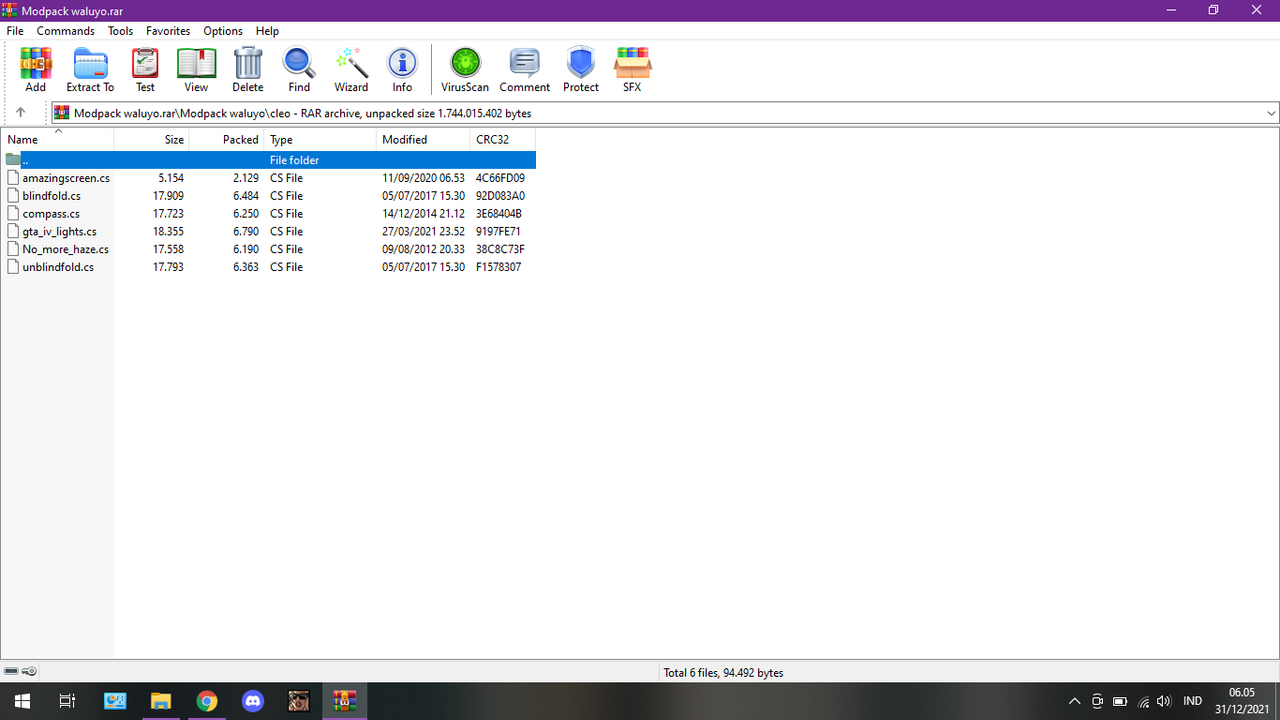Click the Add archive toolbar icon
The height and width of the screenshot is (720, 1280).
[35, 70]
